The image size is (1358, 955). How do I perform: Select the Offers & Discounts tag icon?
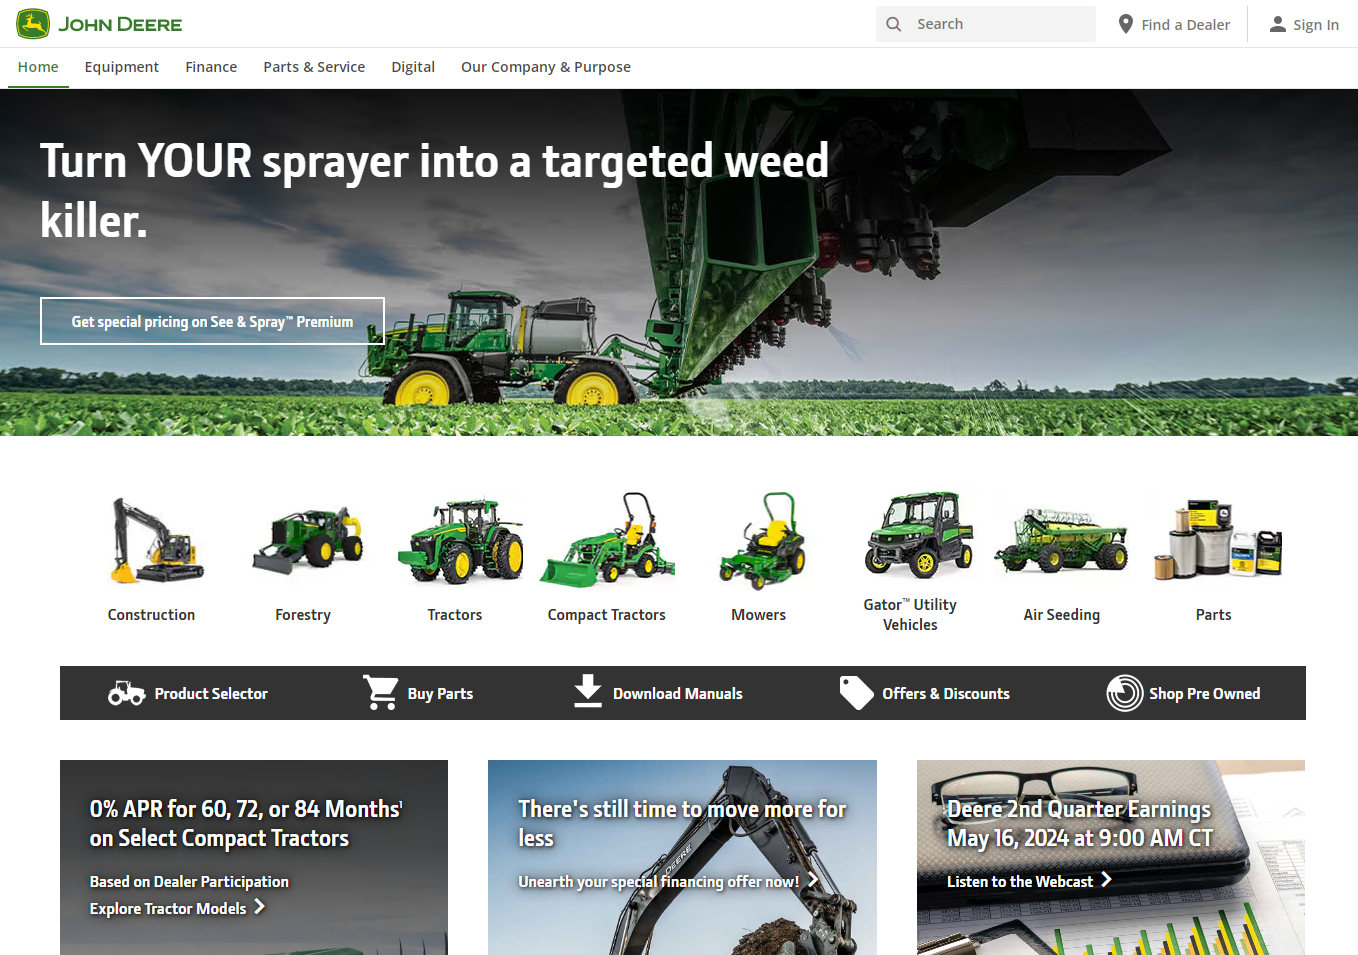click(856, 692)
